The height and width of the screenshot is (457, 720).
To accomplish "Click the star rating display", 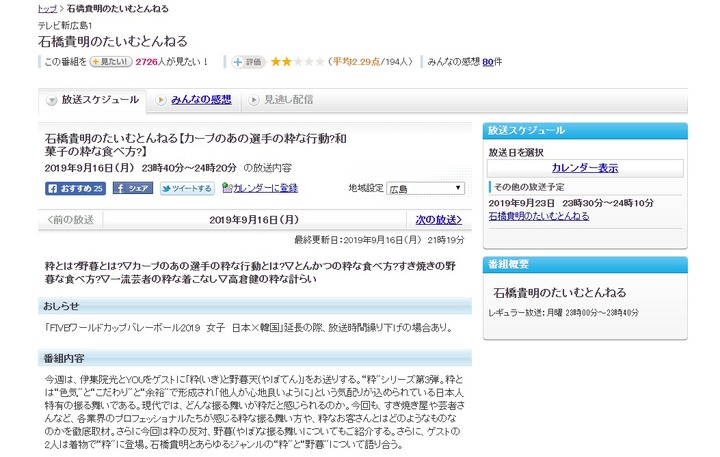I will [297, 62].
